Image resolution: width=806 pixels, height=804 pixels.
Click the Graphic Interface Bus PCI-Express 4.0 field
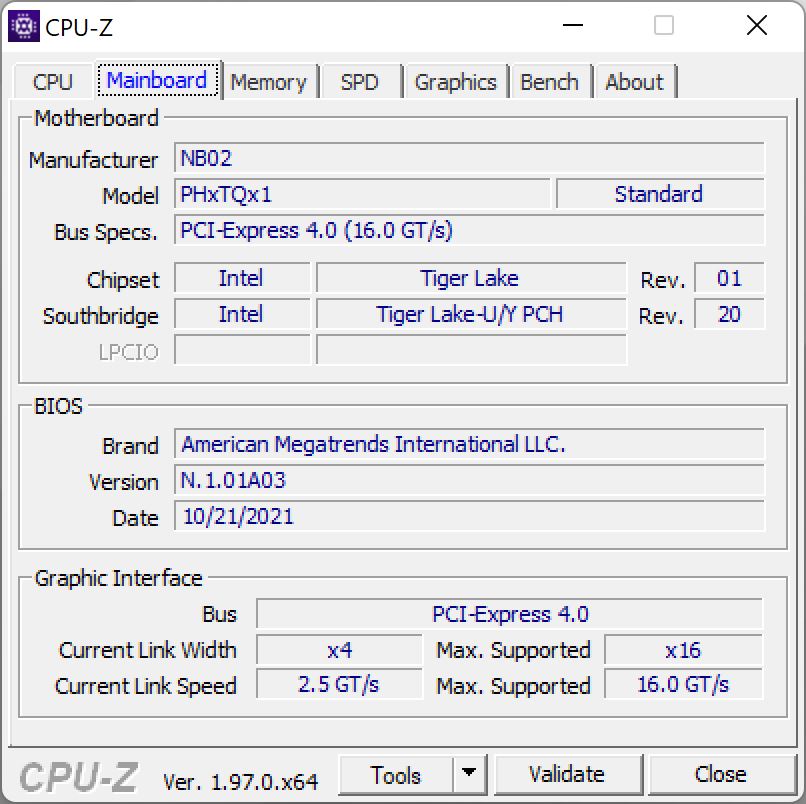click(509, 614)
